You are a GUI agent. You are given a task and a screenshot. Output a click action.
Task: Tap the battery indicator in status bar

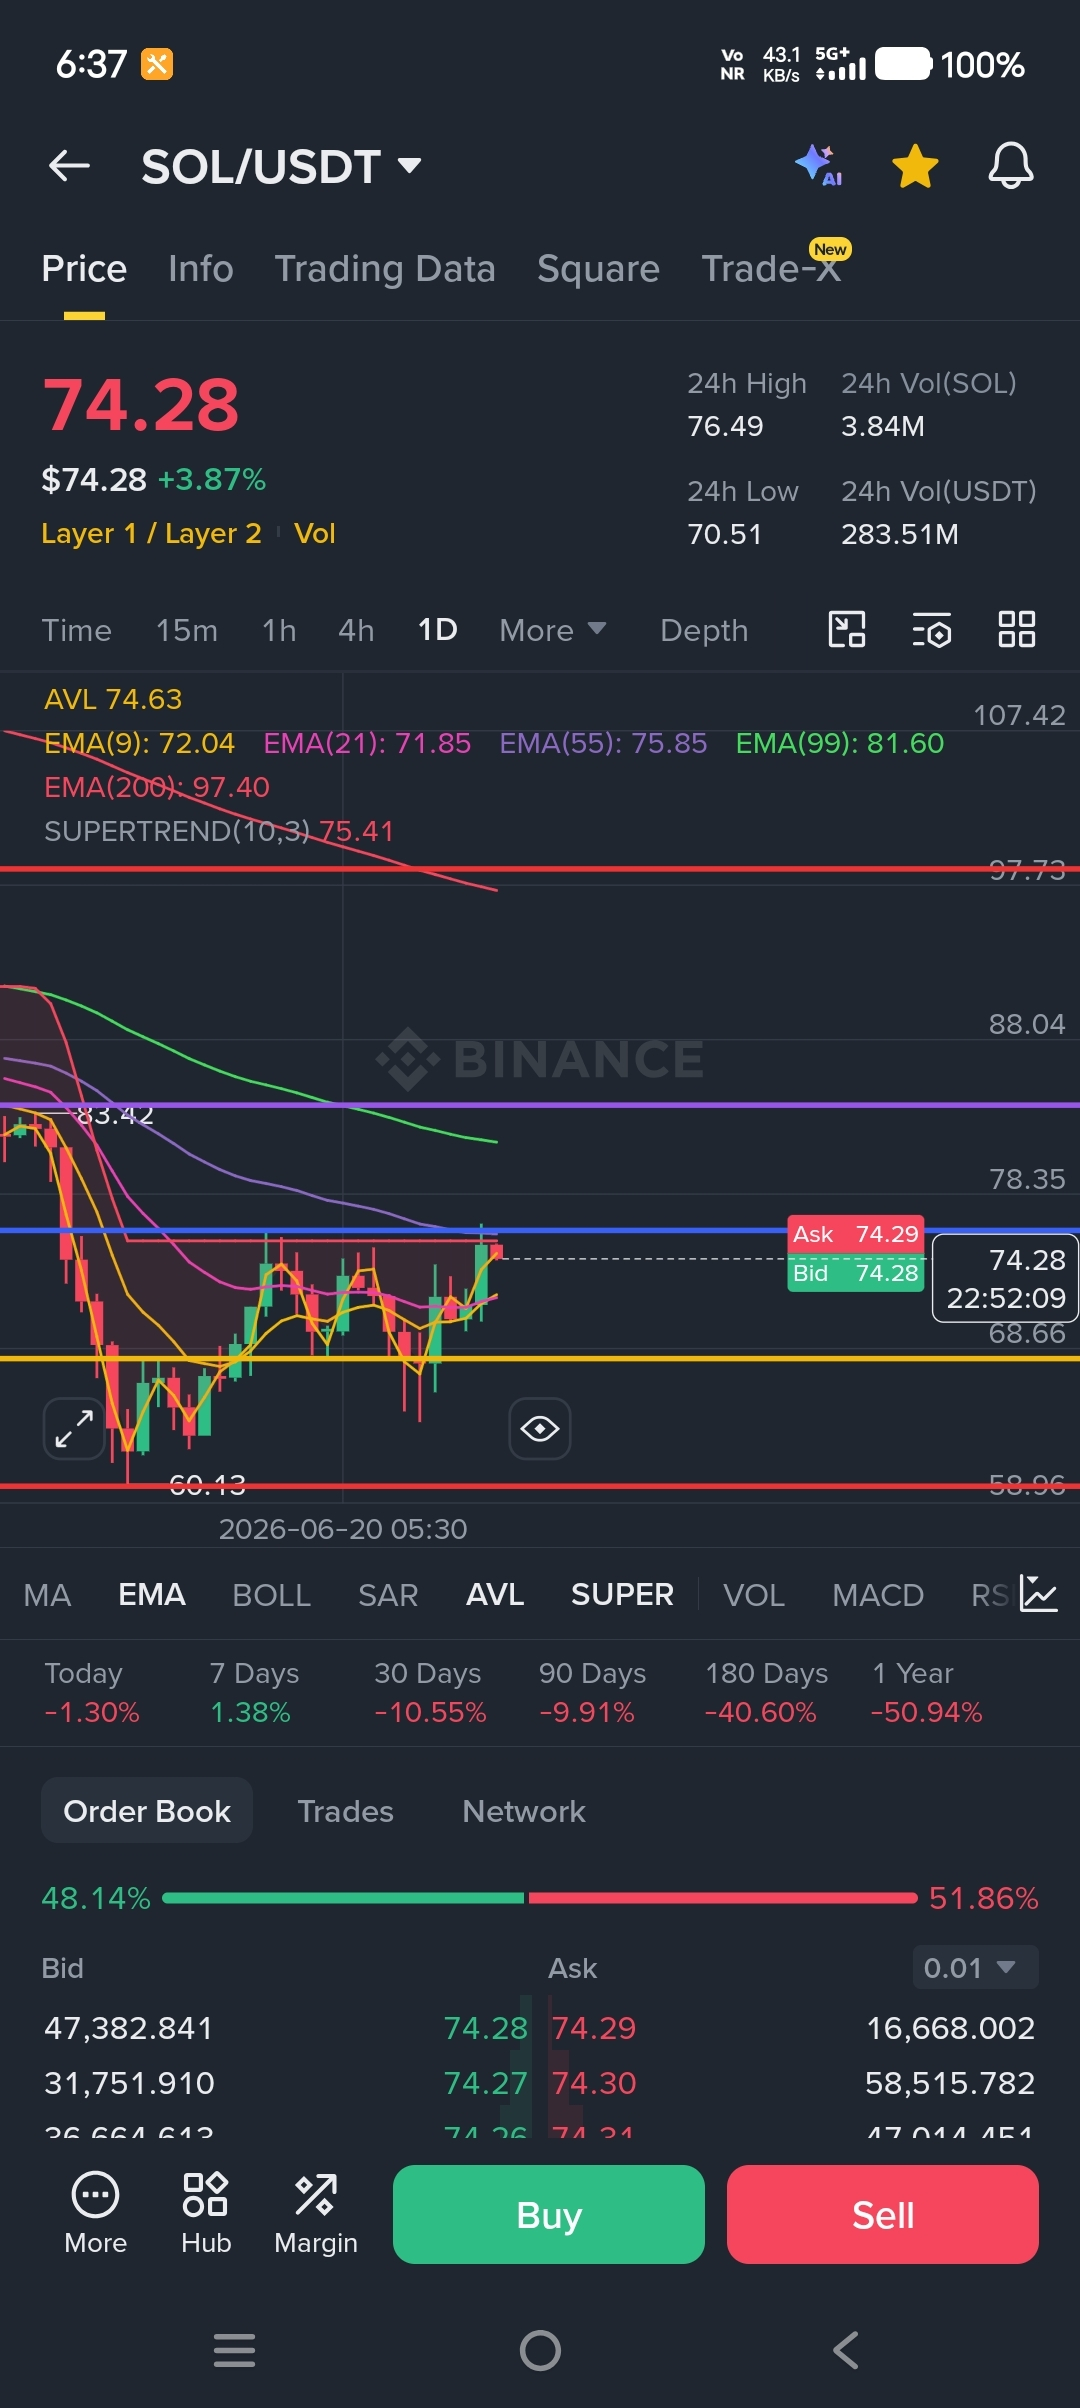point(904,64)
